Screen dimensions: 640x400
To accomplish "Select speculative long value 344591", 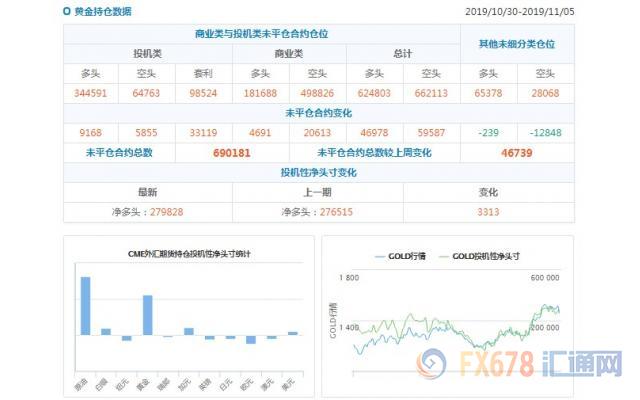I will (90, 93).
